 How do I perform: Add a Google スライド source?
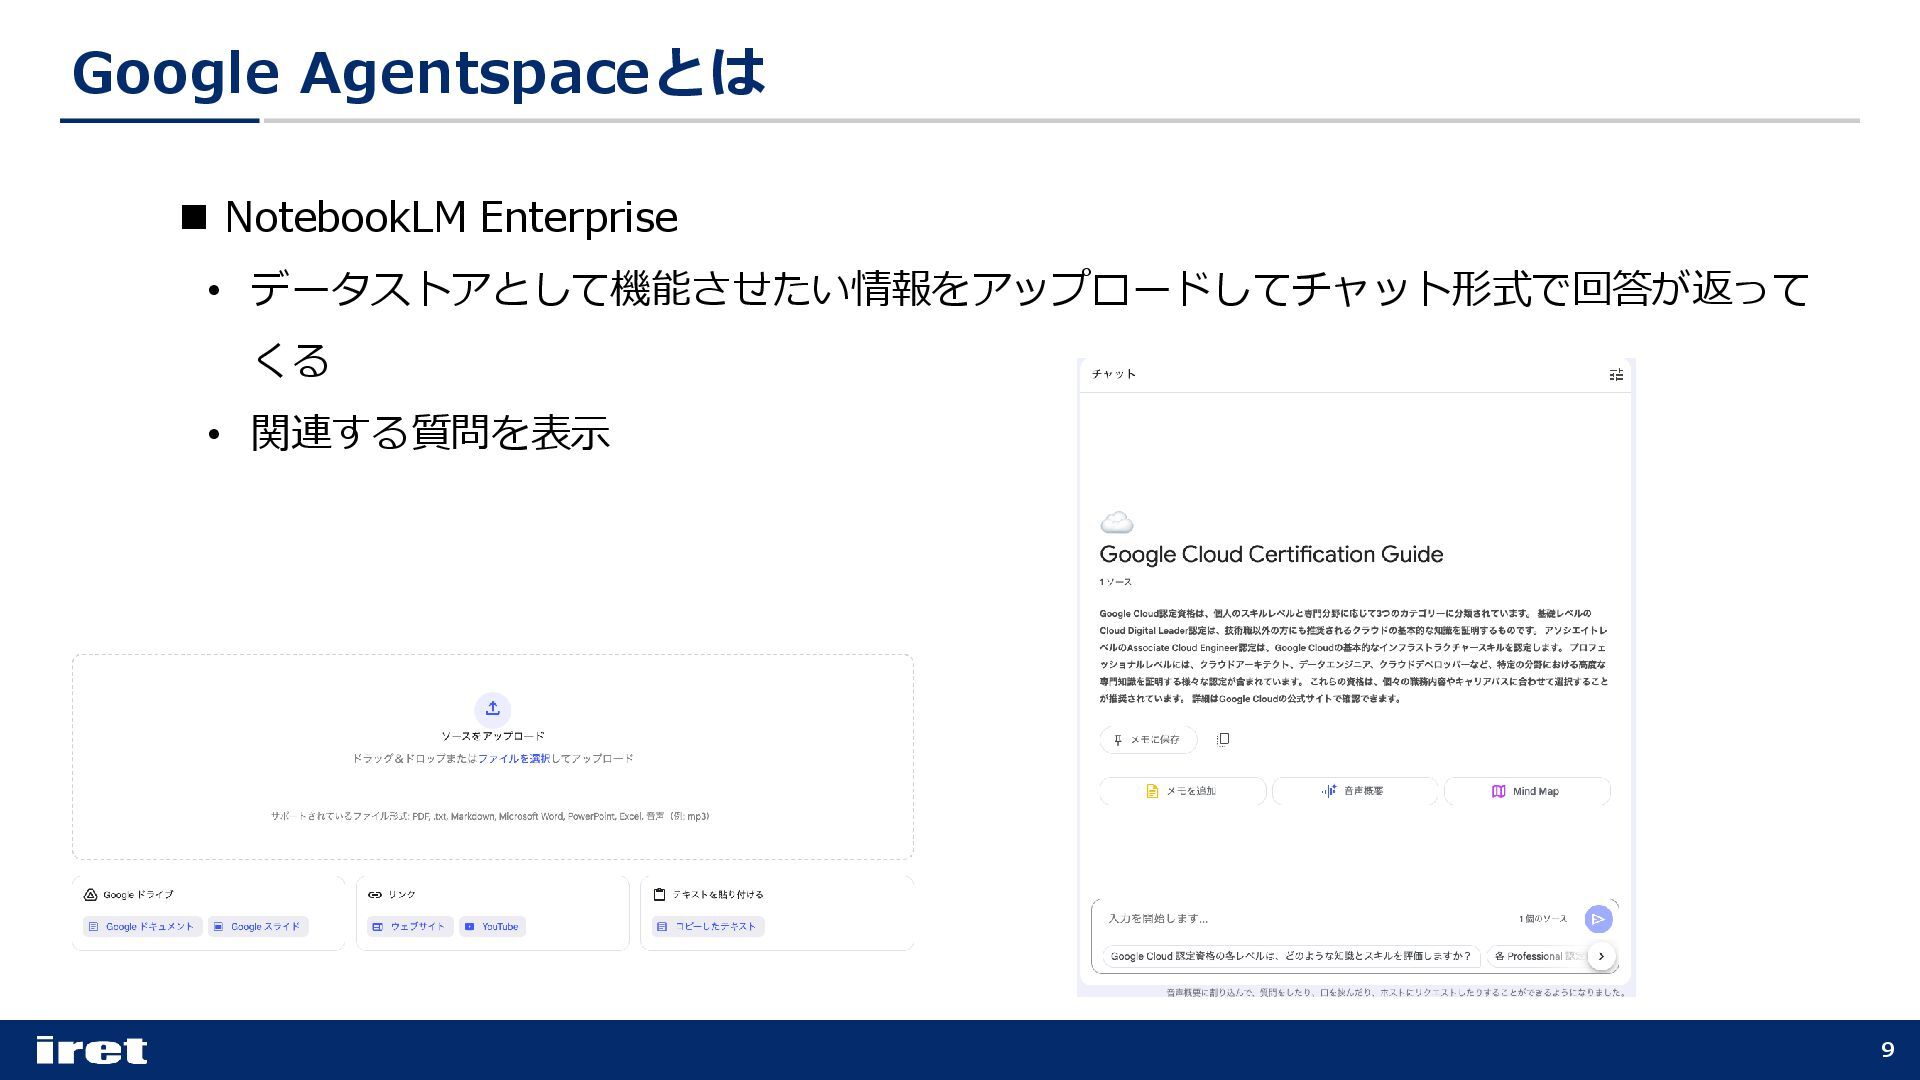(258, 927)
